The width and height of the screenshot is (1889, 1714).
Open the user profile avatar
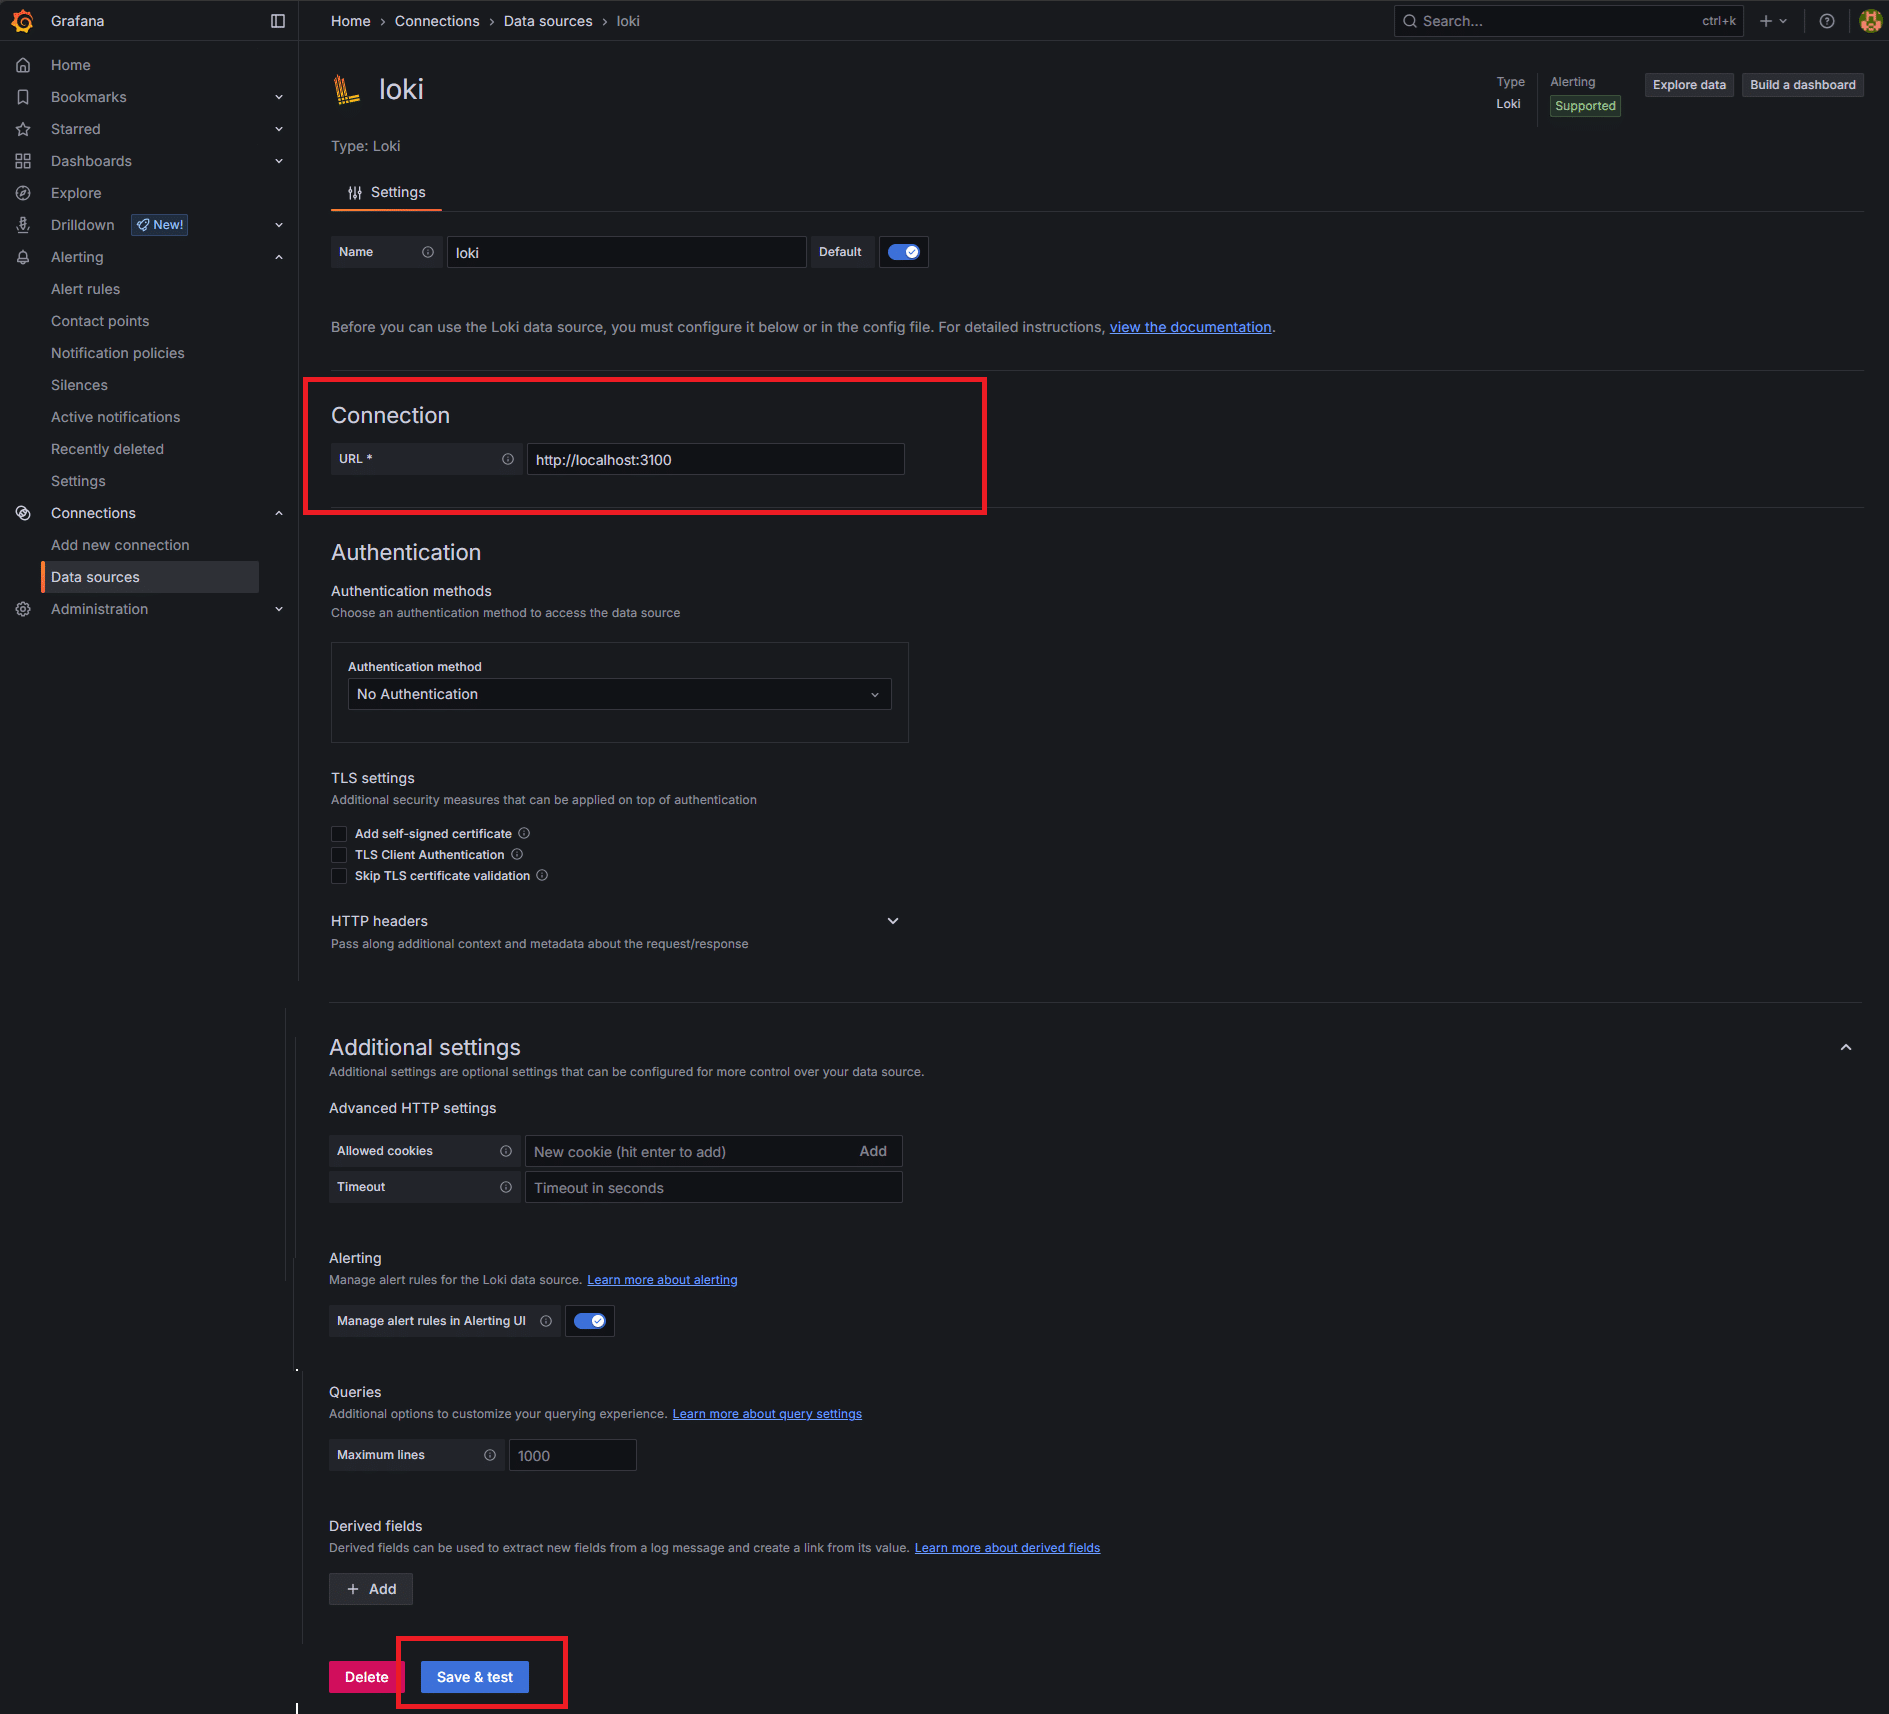click(1870, 21)
